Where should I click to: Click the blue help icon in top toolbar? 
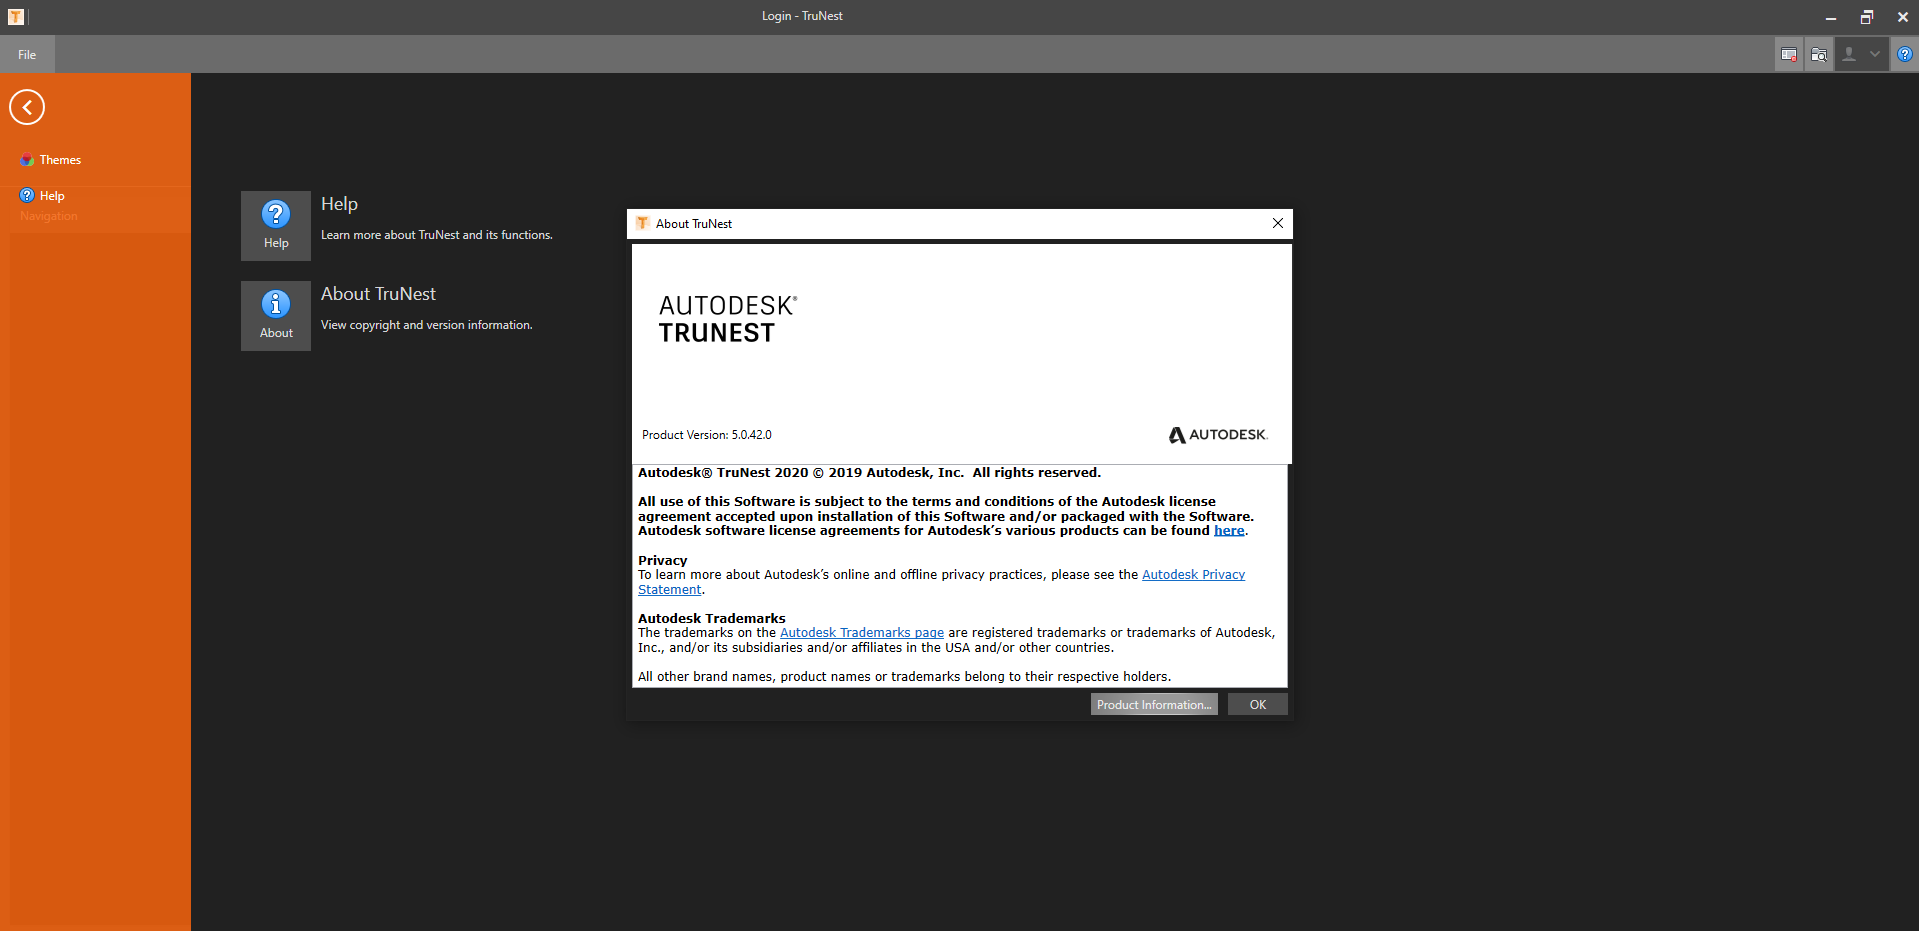[1905, 55]
